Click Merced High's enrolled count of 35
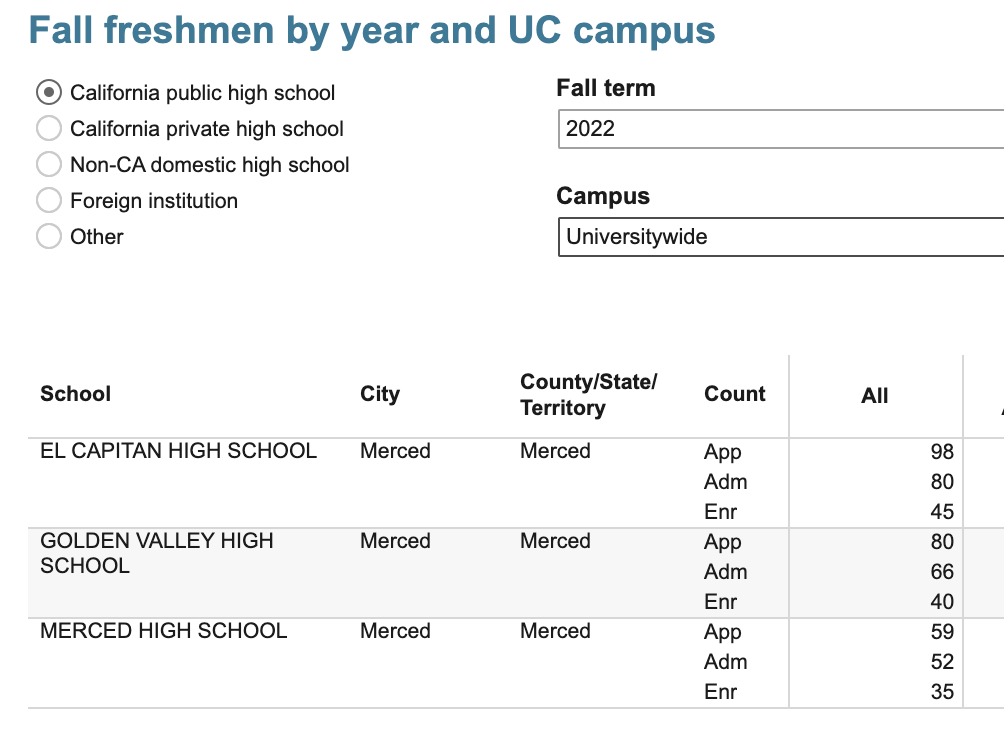Screen dimensions: 1004x732 [x=941, y=692]
